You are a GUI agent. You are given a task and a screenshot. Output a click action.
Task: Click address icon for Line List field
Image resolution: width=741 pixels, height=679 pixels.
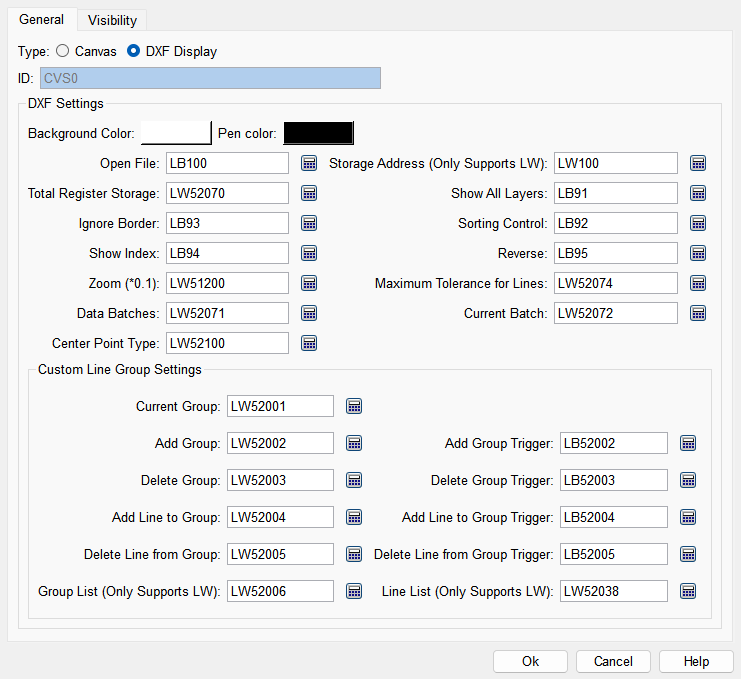[688, 591]
